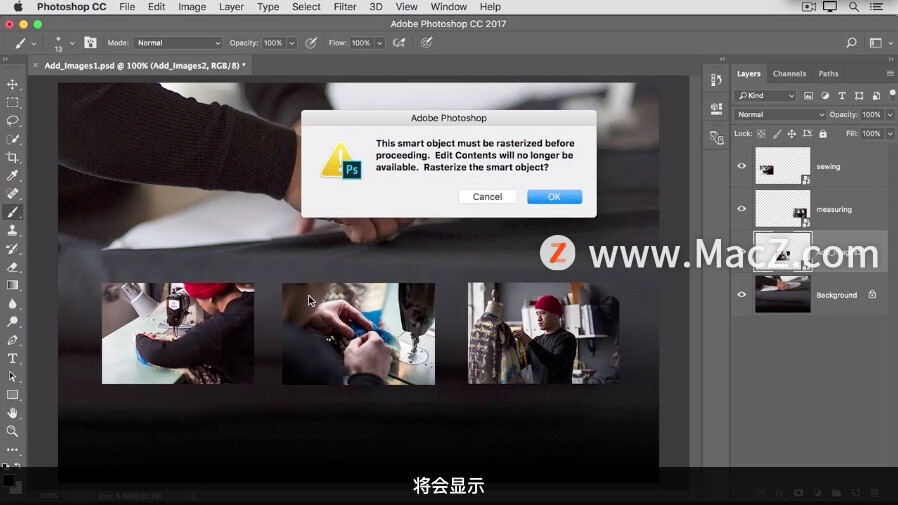Switch to the Channels tab

789,73
